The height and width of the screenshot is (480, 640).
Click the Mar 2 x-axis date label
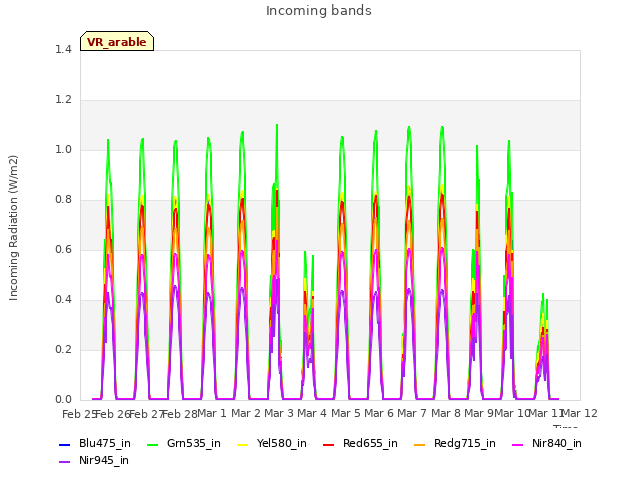click(x=246, y=413)
